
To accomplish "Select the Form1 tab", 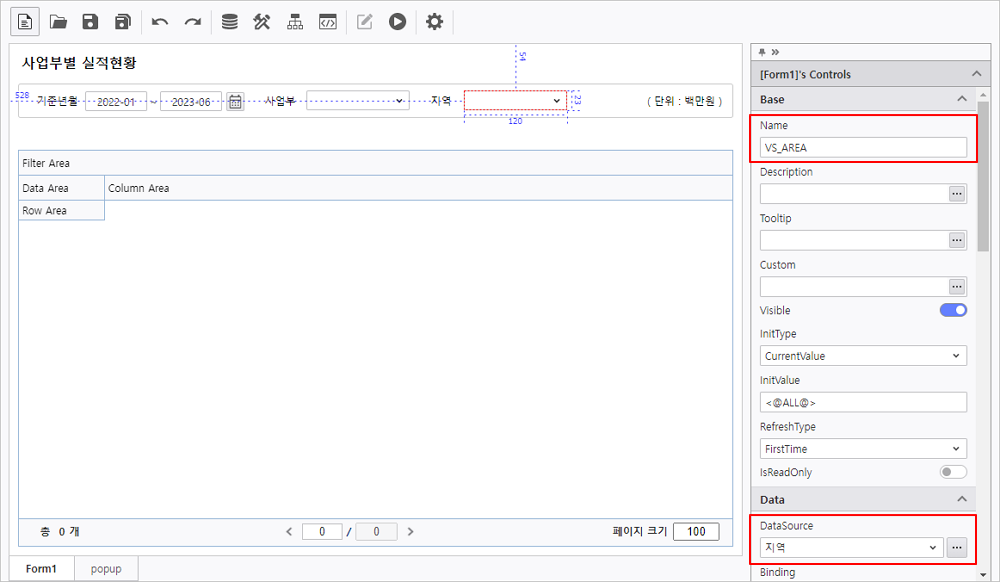I will pyautogui.click(x=41, y=569).
